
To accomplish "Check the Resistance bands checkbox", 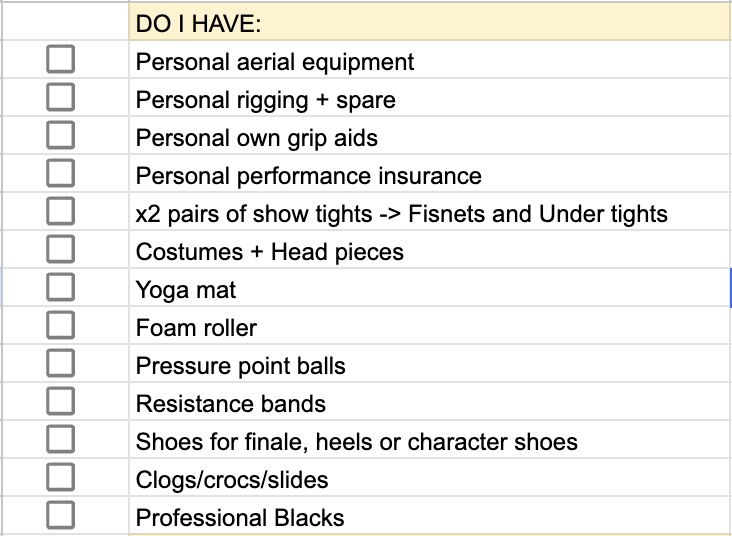I will click(x=61, y=401).
